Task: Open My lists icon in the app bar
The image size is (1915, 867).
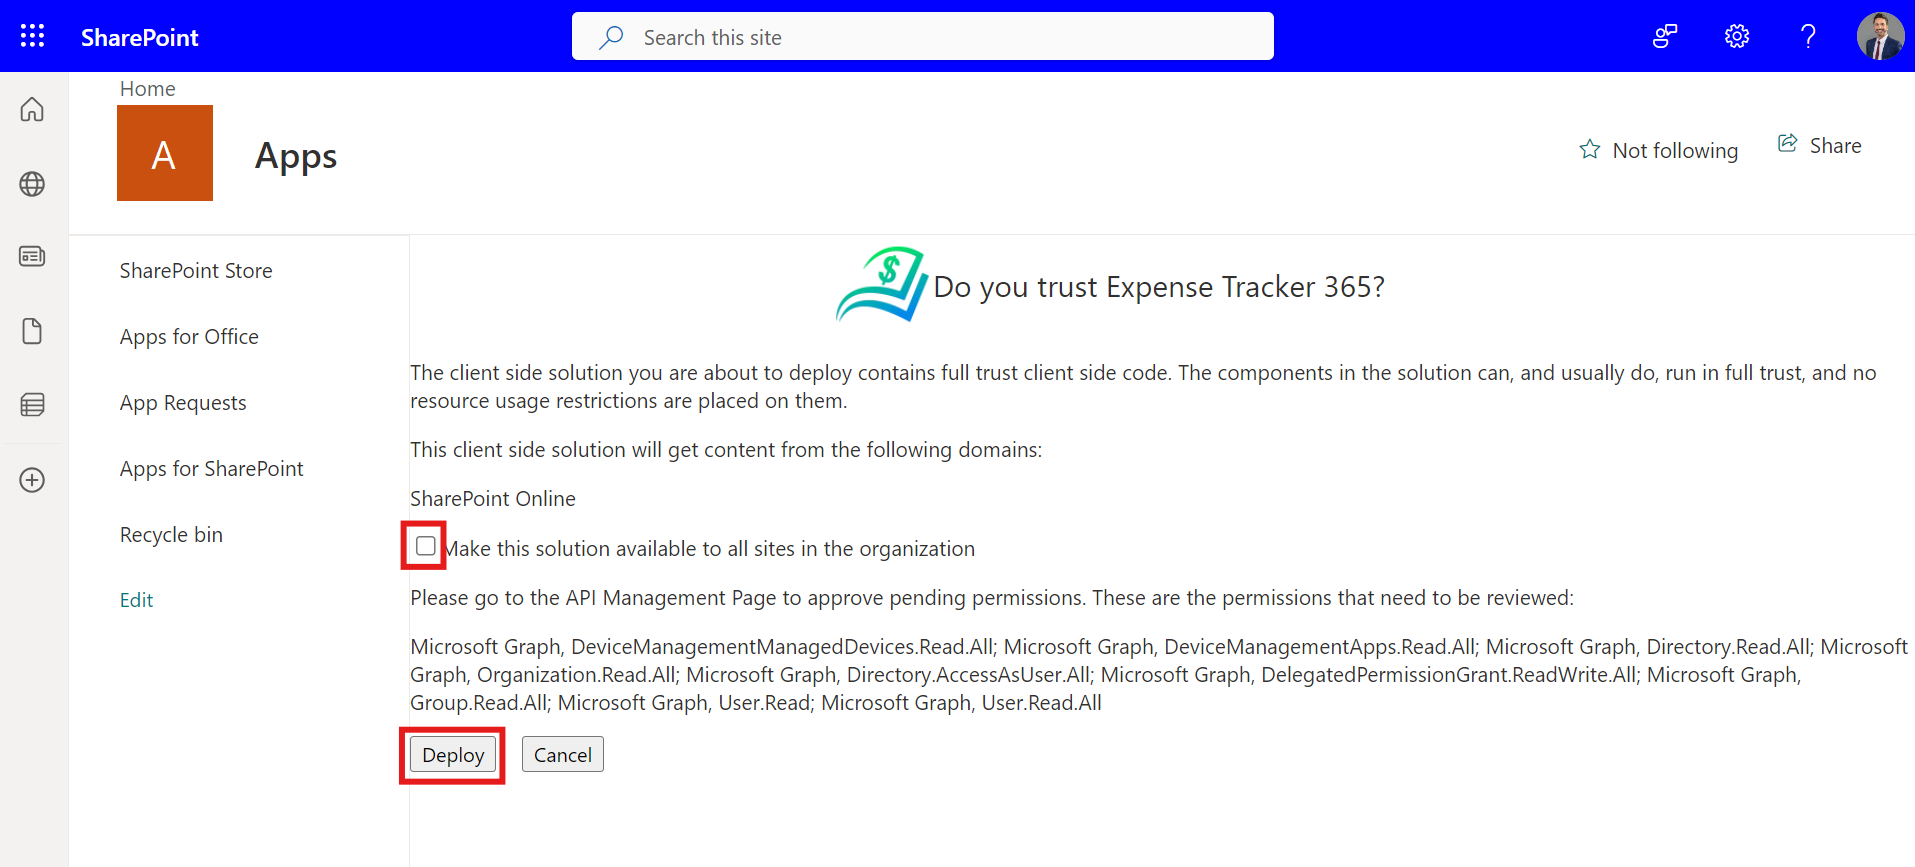Action: coord(32,405)
